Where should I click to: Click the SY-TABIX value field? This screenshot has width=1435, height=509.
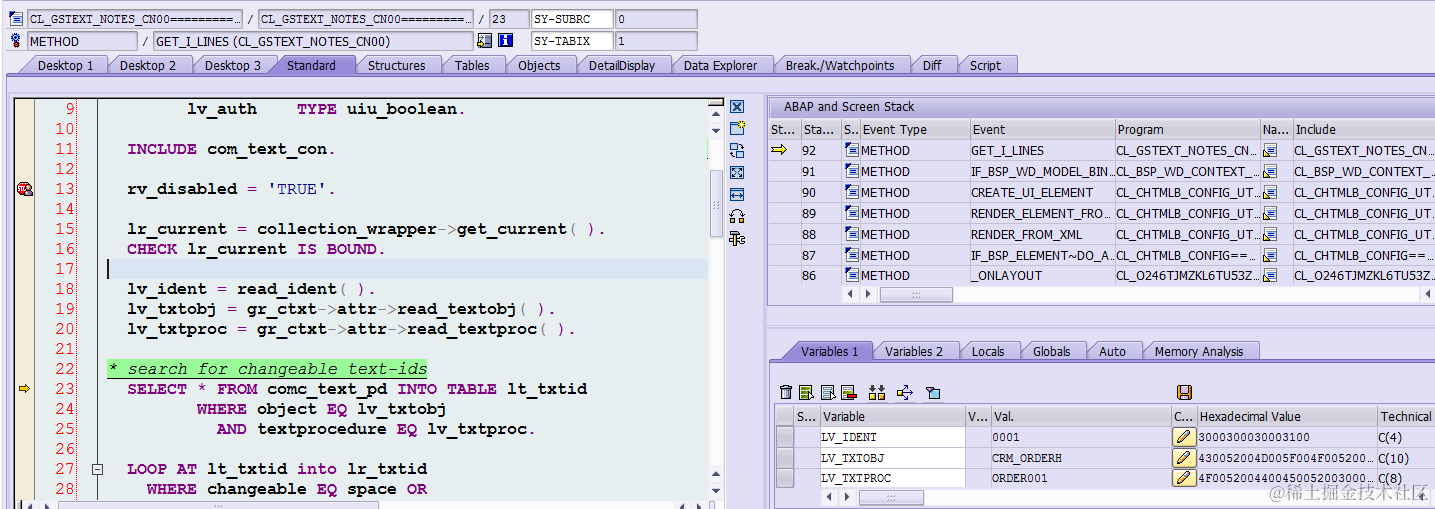click(x=656, y=41)
